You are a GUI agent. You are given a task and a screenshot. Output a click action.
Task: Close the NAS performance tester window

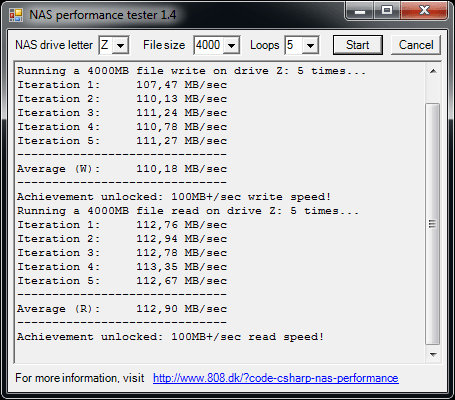(424, 11)
